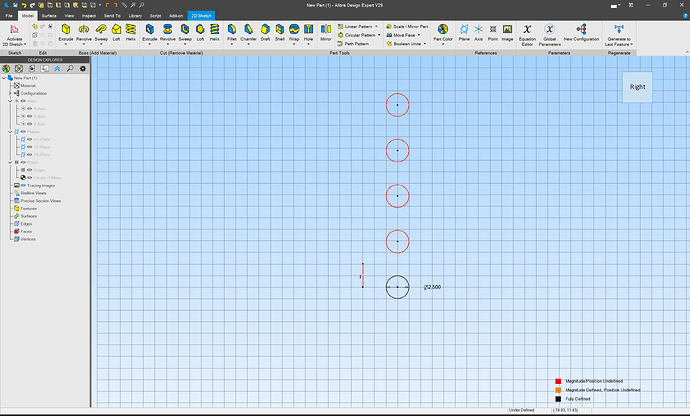Toggle visibility eye of YZ-Plane

tap(29, 147)
